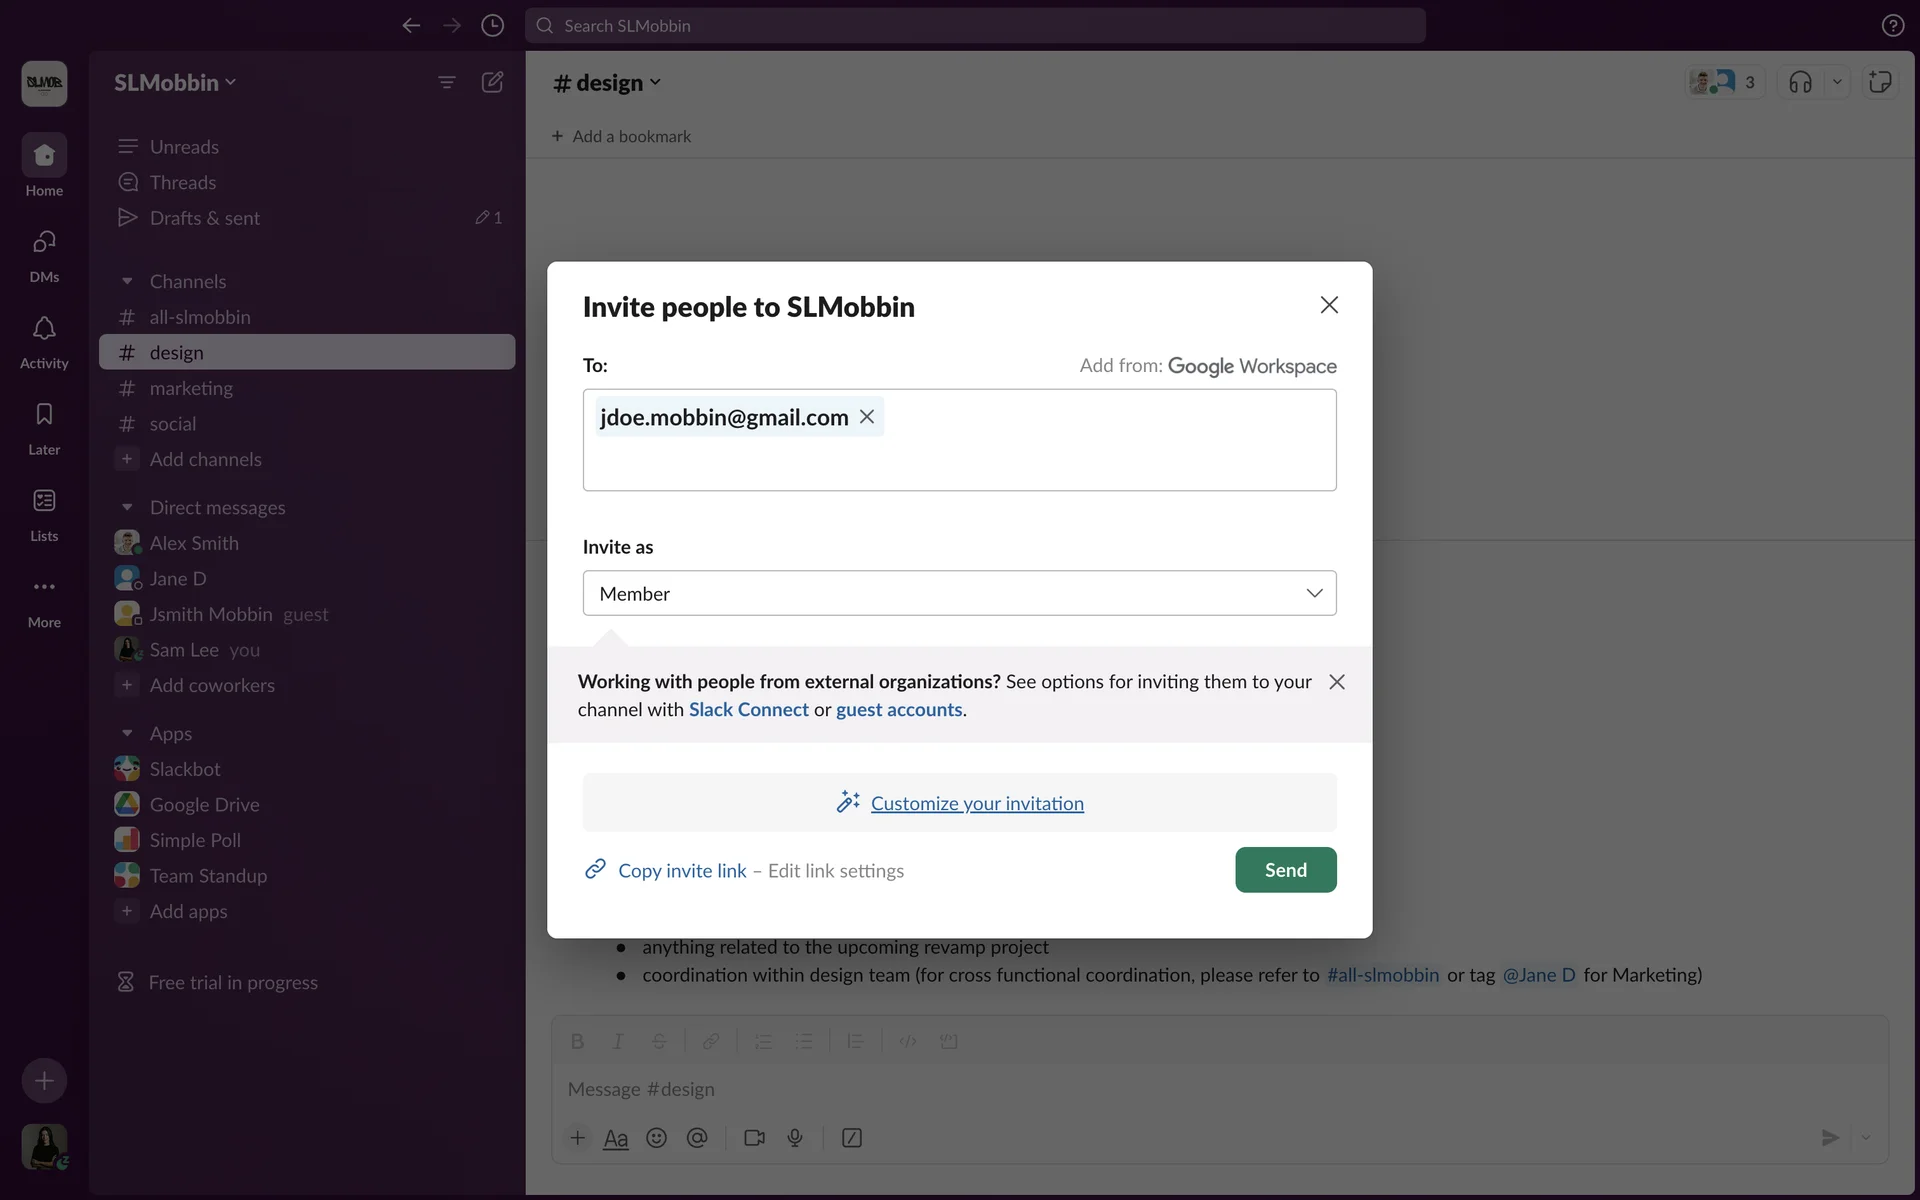Screen dimensions: 1920x1200
Task: Dismiss the external organizations notice
Action: (1336, 682)
